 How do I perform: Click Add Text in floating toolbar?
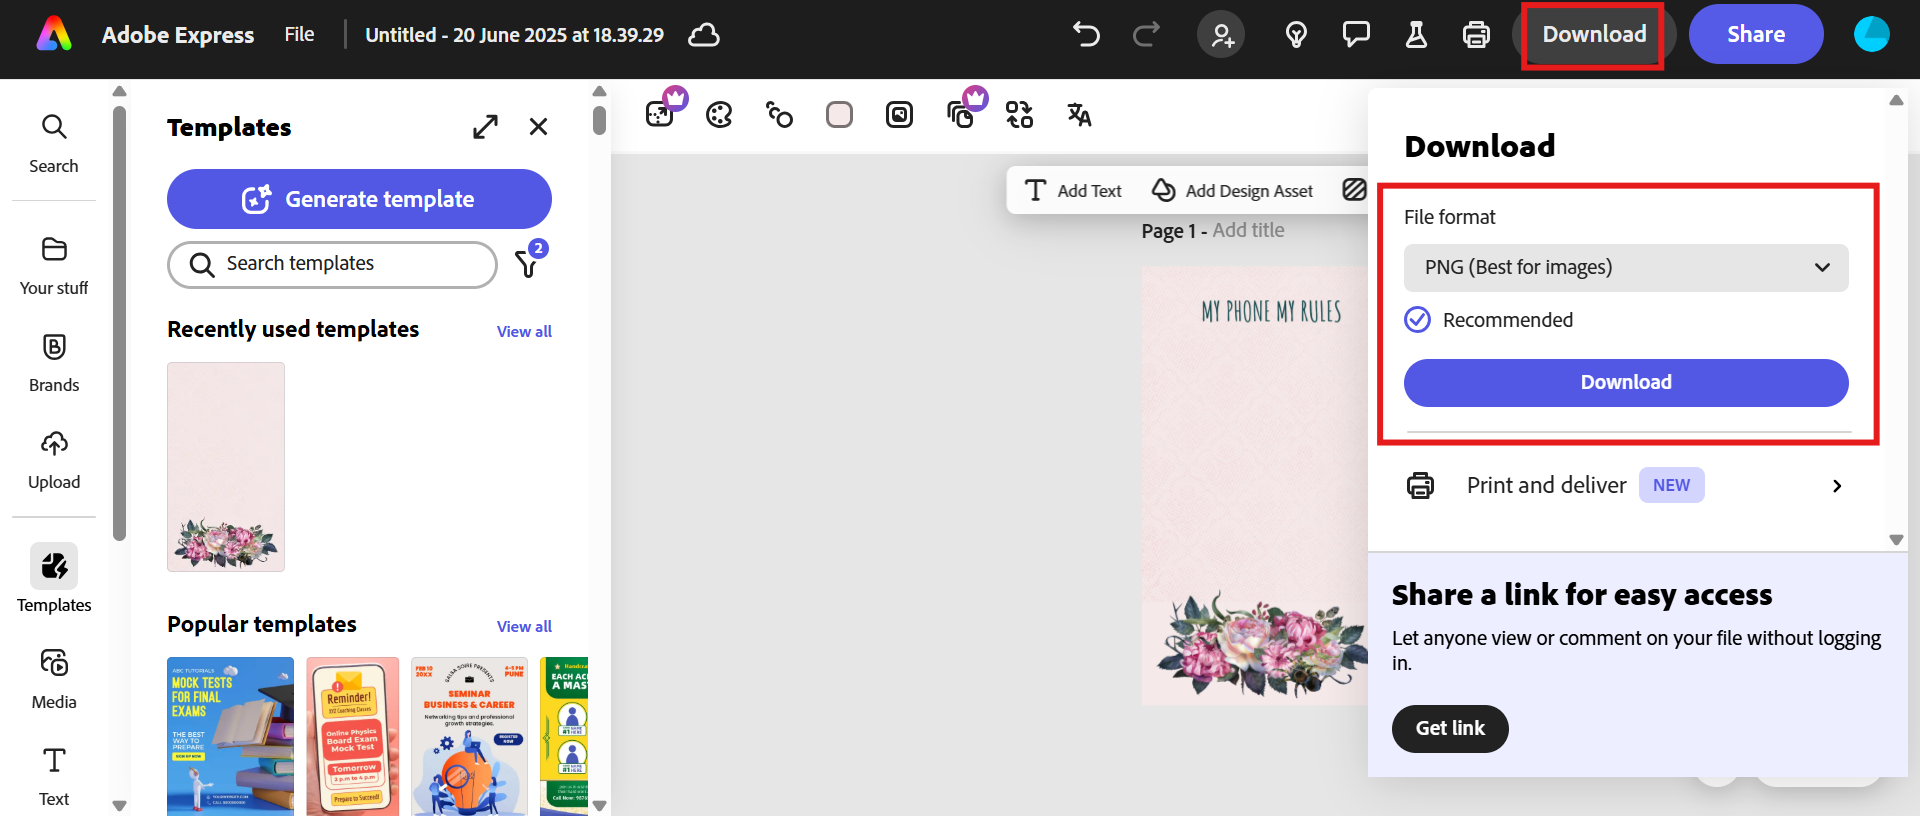[1073, 190]
